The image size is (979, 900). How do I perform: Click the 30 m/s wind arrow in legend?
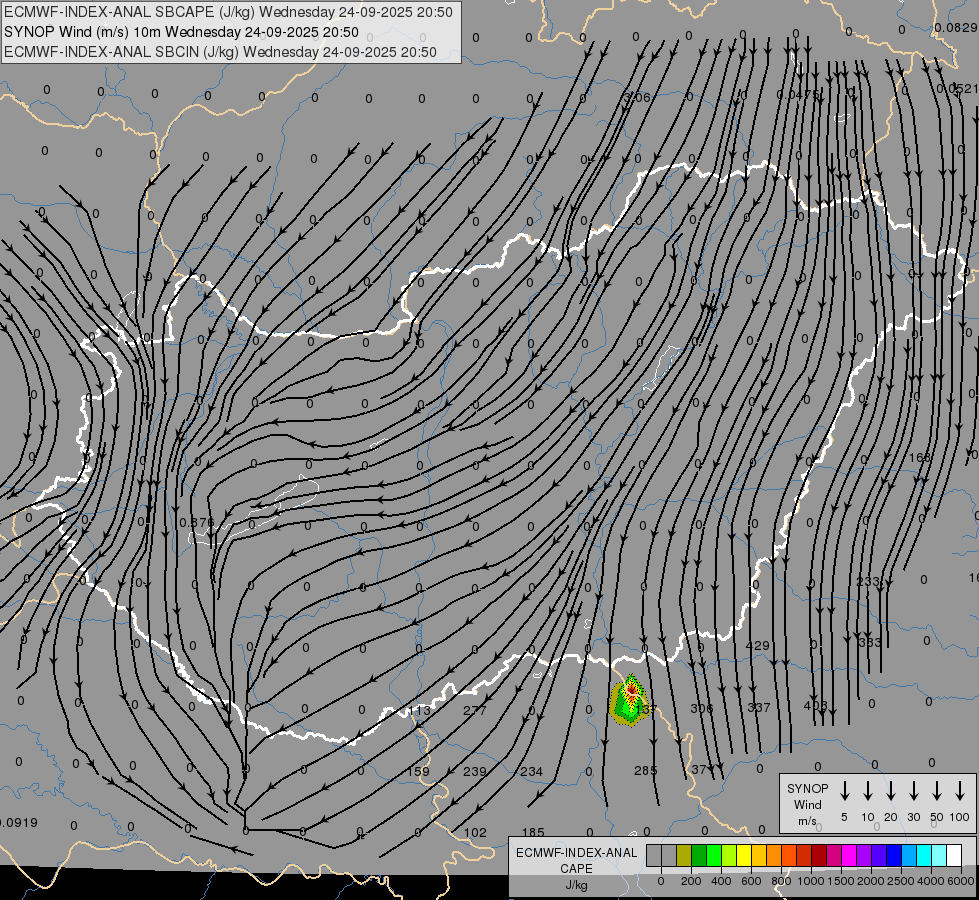click(x=913, y=790)
